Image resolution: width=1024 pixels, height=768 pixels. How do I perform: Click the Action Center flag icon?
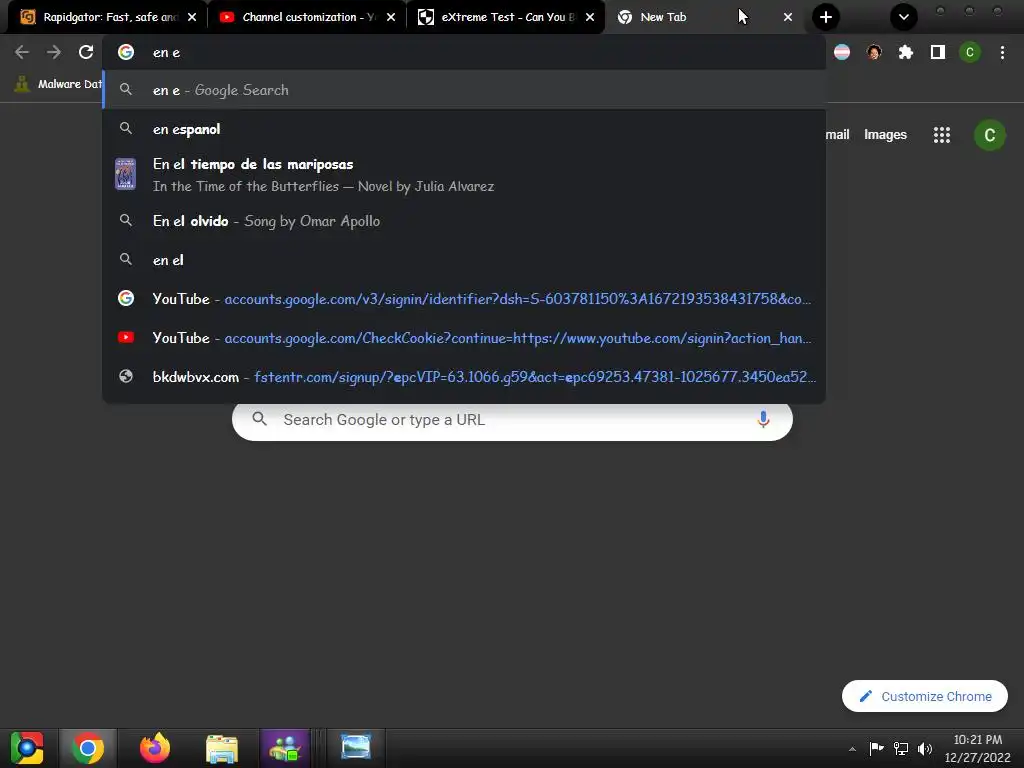point(876,748)
